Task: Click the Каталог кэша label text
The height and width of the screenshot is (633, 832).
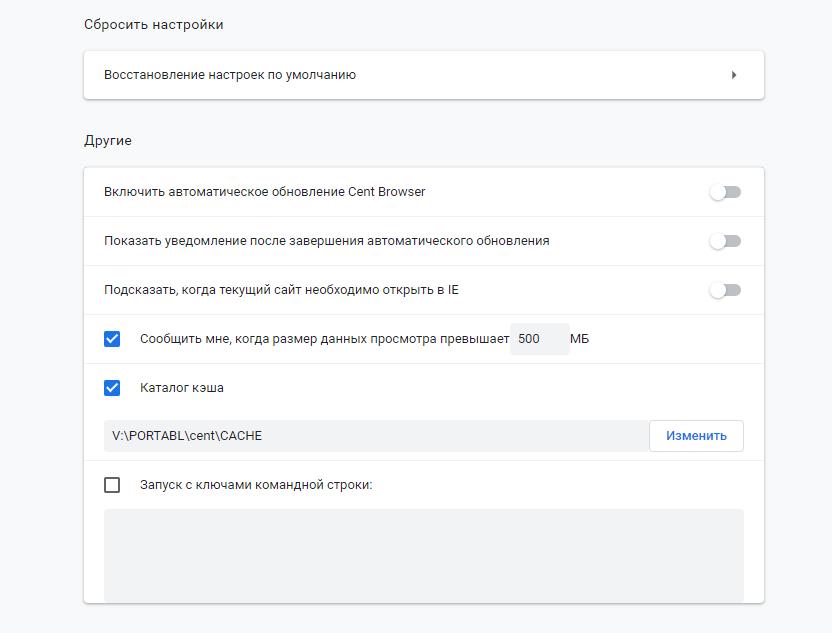Action: tap(182, 388)
